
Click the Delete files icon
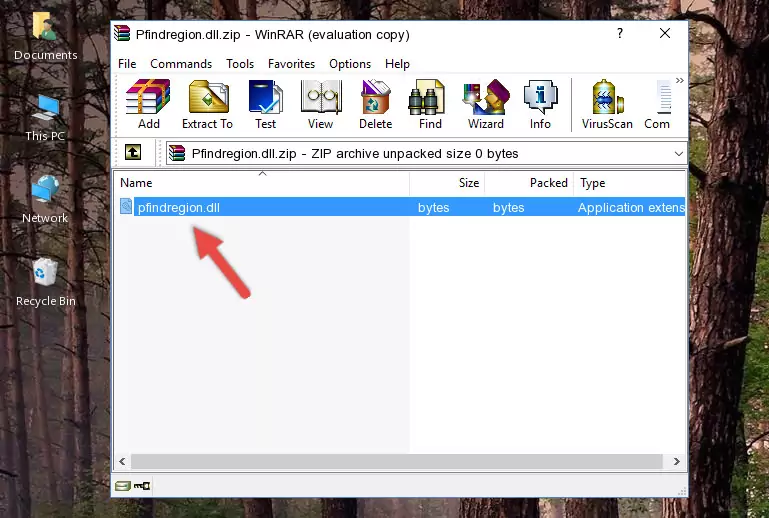(x=376, y=104)
